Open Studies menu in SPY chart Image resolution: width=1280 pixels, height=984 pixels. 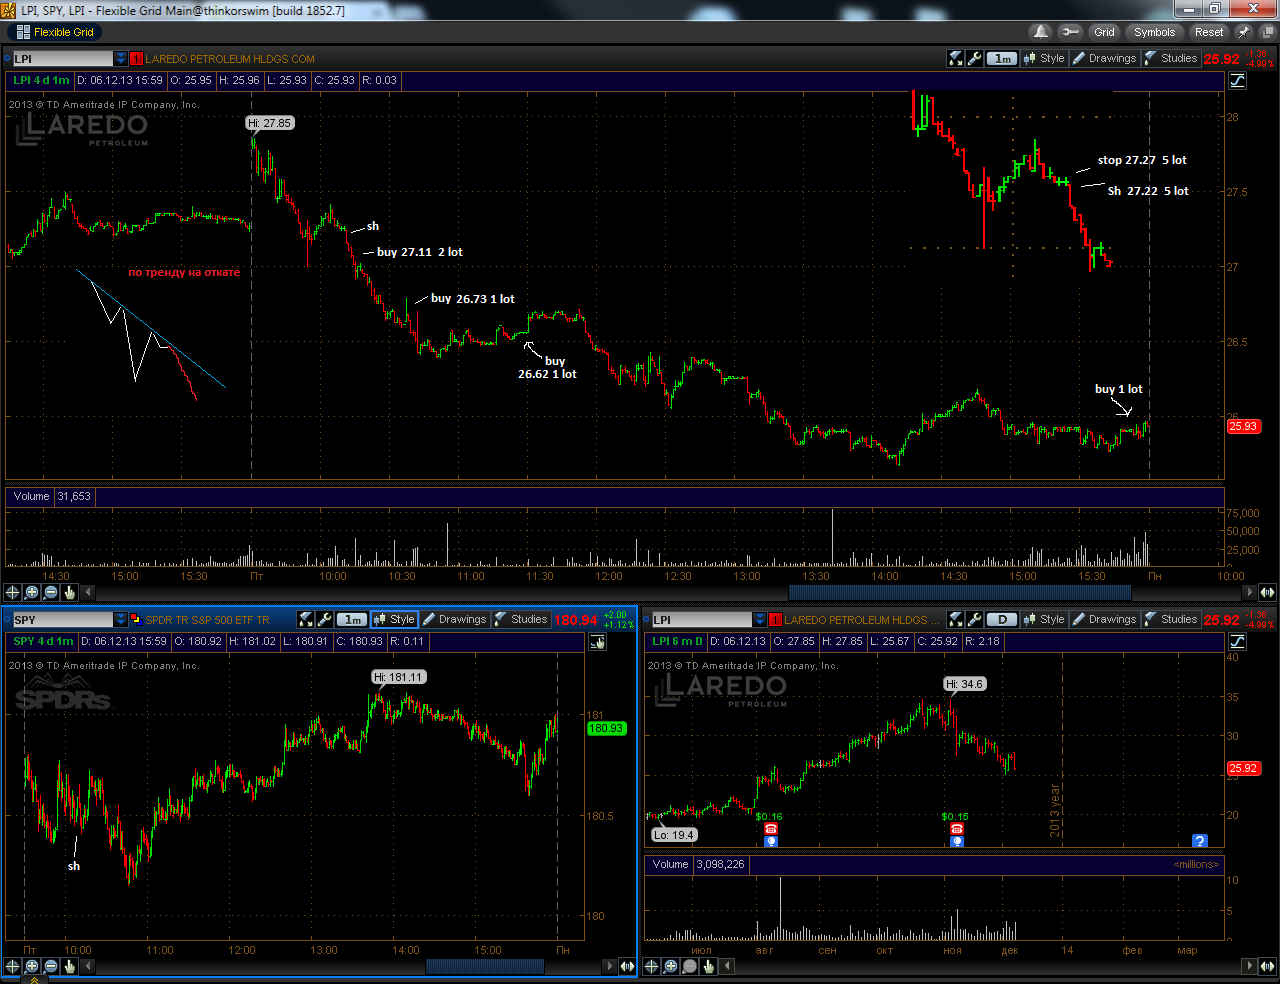tap(521, 620)
